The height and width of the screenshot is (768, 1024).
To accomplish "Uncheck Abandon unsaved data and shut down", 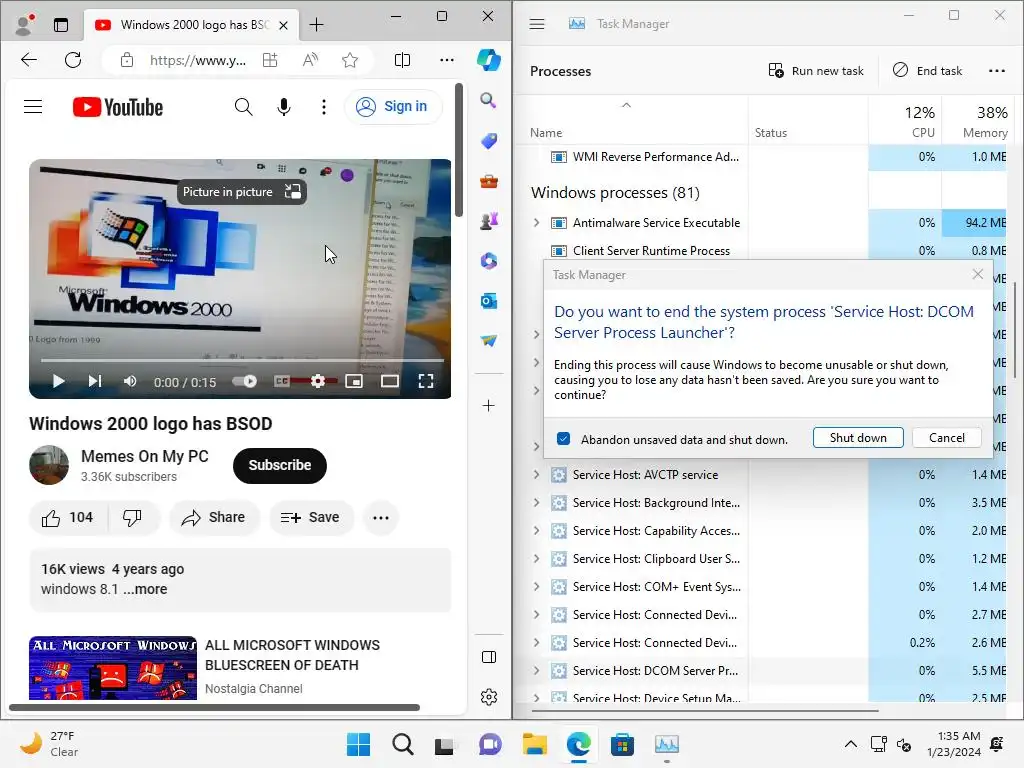I will coord(564,439).
